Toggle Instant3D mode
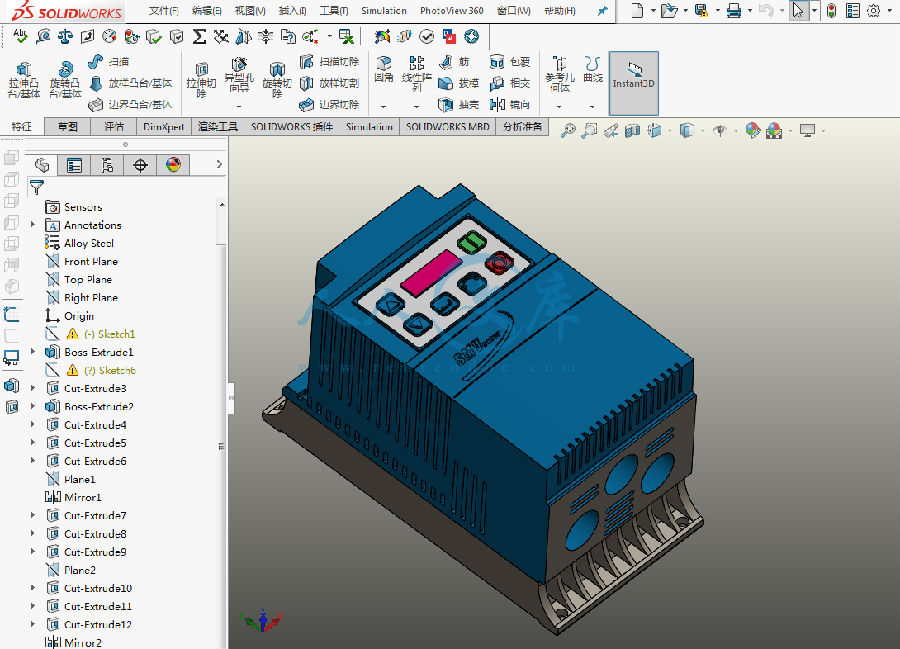 pyautogui.click(x=633, y=83)
